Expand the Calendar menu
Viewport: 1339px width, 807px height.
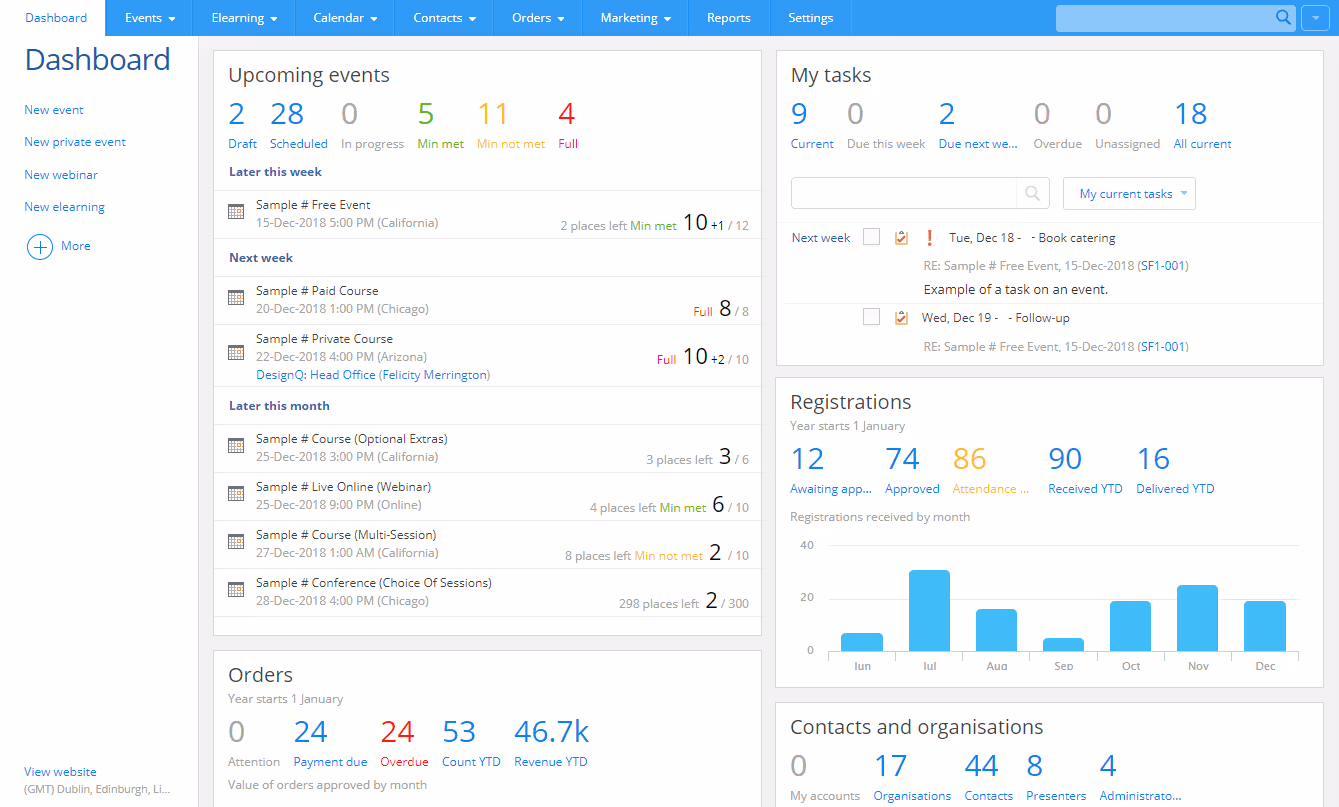345,18
